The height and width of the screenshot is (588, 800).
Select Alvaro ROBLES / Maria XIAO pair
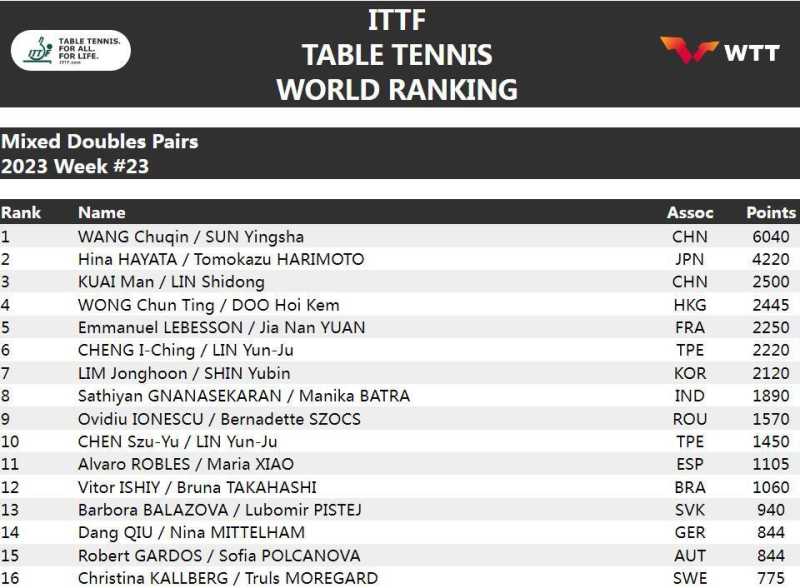pyautogui.click(x=186, y=464)
